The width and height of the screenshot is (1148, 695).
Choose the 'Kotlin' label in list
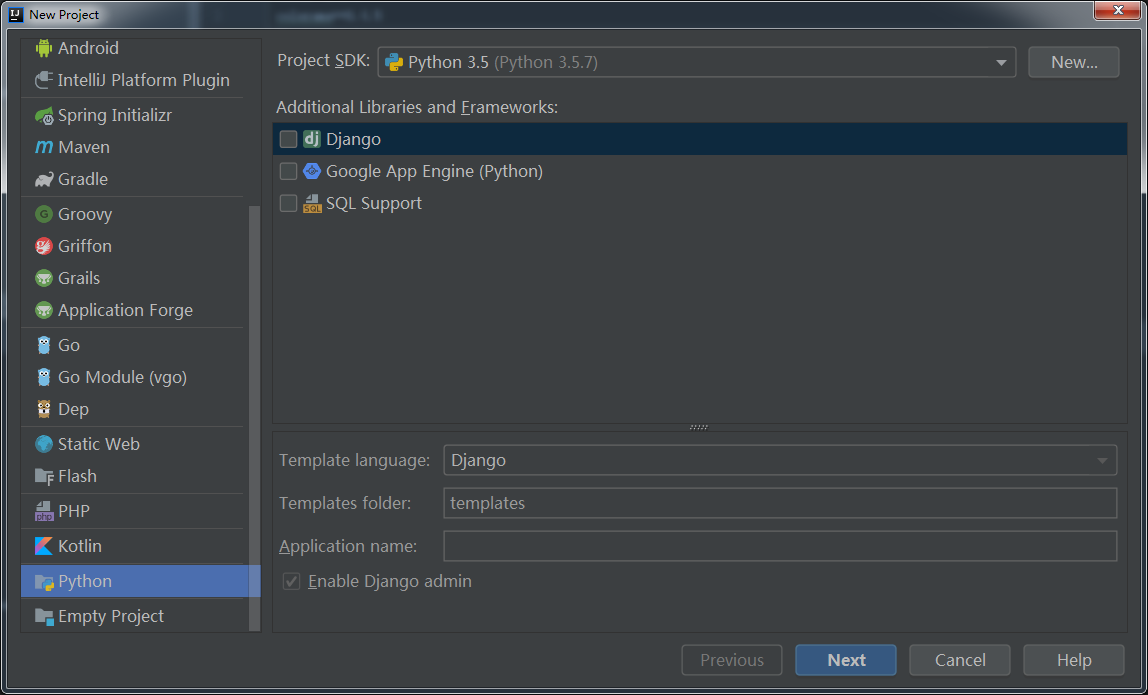tap(80, 546)
